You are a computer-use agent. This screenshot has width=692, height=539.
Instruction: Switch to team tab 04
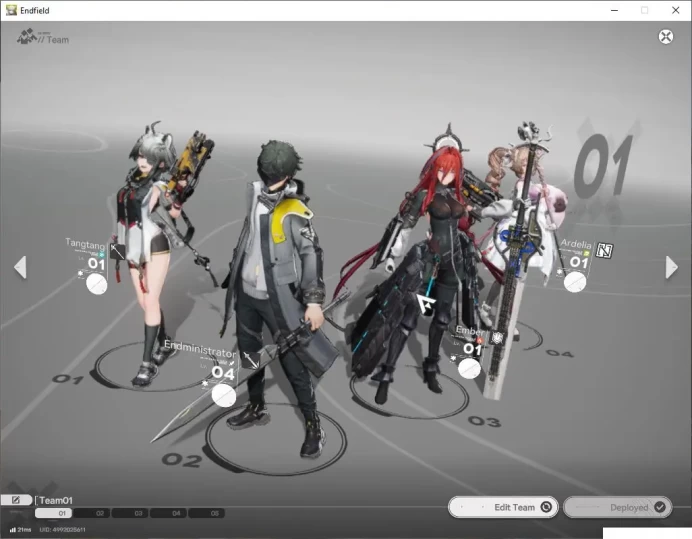point(169,513)
